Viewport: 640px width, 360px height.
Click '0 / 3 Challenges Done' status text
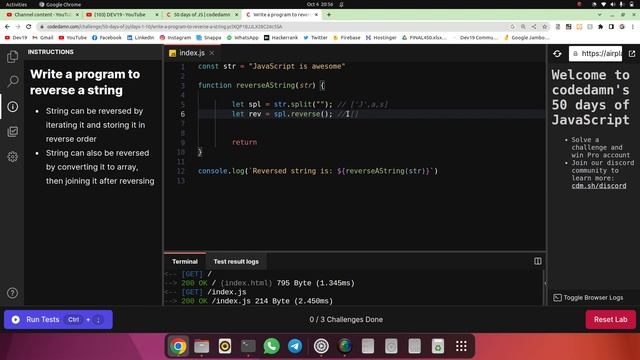346,320
